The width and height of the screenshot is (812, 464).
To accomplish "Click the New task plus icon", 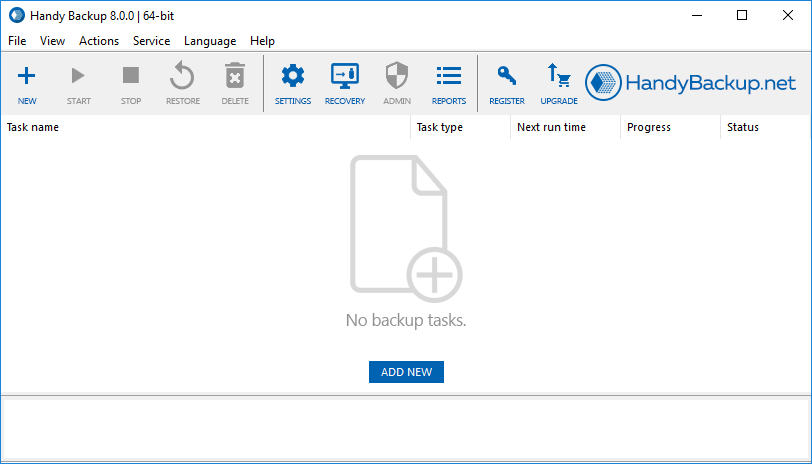I will [27, 76].
